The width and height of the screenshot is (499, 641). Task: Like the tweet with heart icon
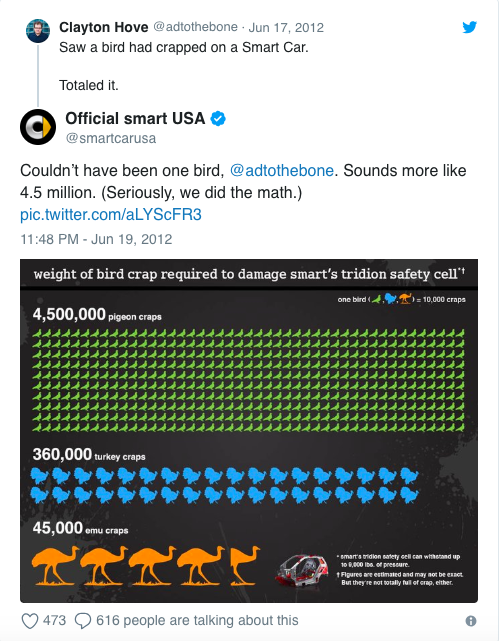click(x=30, y=621)
